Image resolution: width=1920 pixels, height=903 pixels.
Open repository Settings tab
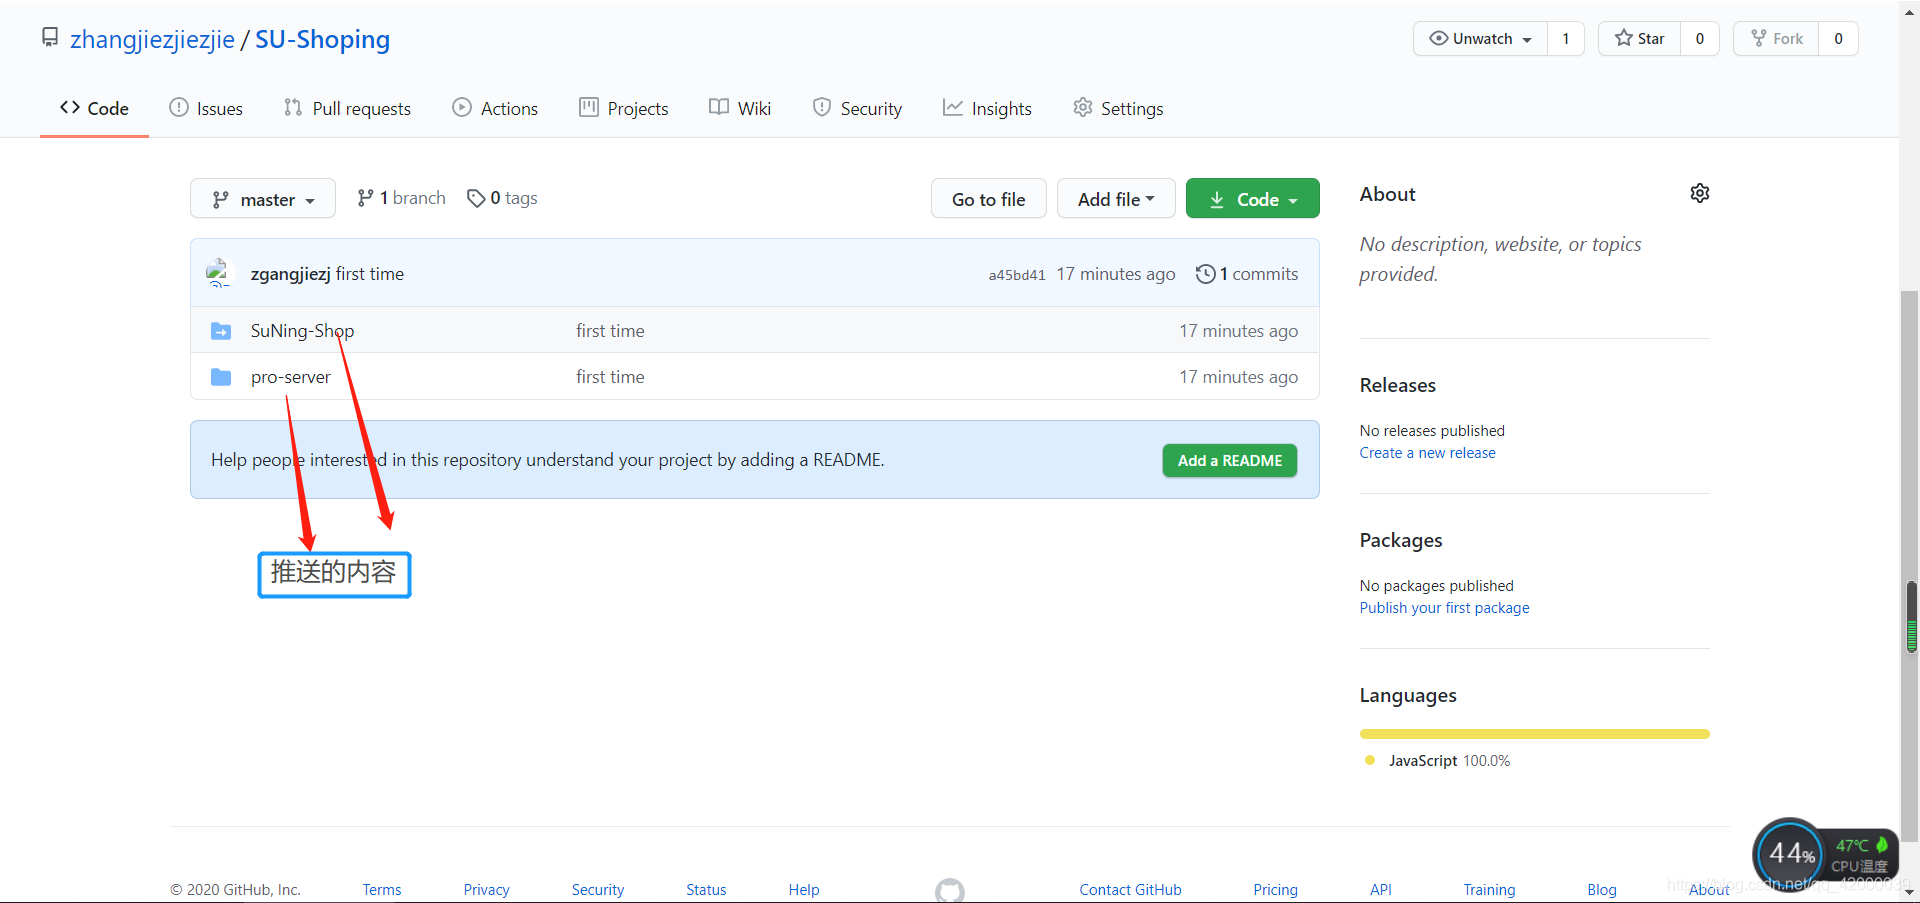point(1118,108)
